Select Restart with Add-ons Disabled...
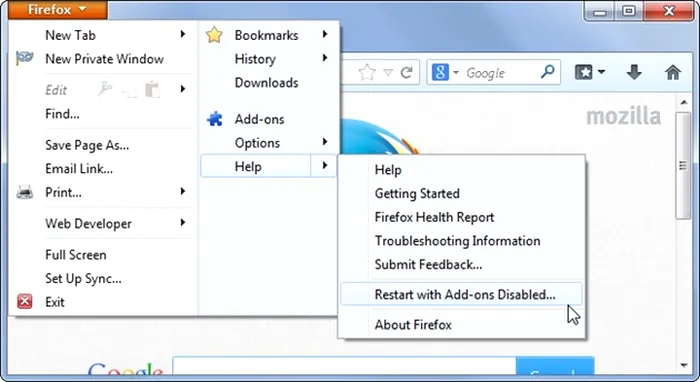The image size is (700, 382). pyautogui.click(x=461, y=294)
